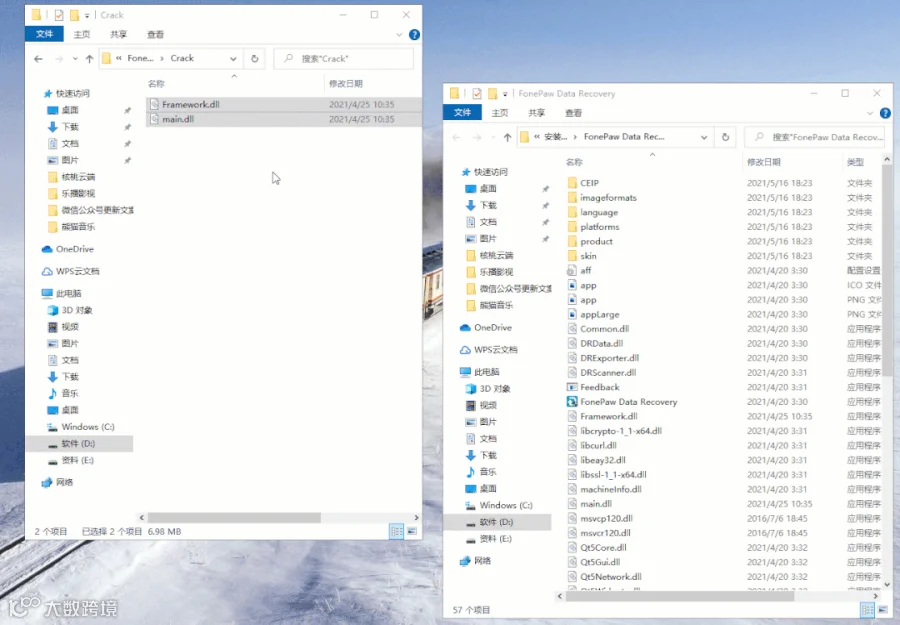Viewport: 900px width, 625px height.
Task: Select the FonePaw Data Recovery application icon
Action: tap(572, 402)
